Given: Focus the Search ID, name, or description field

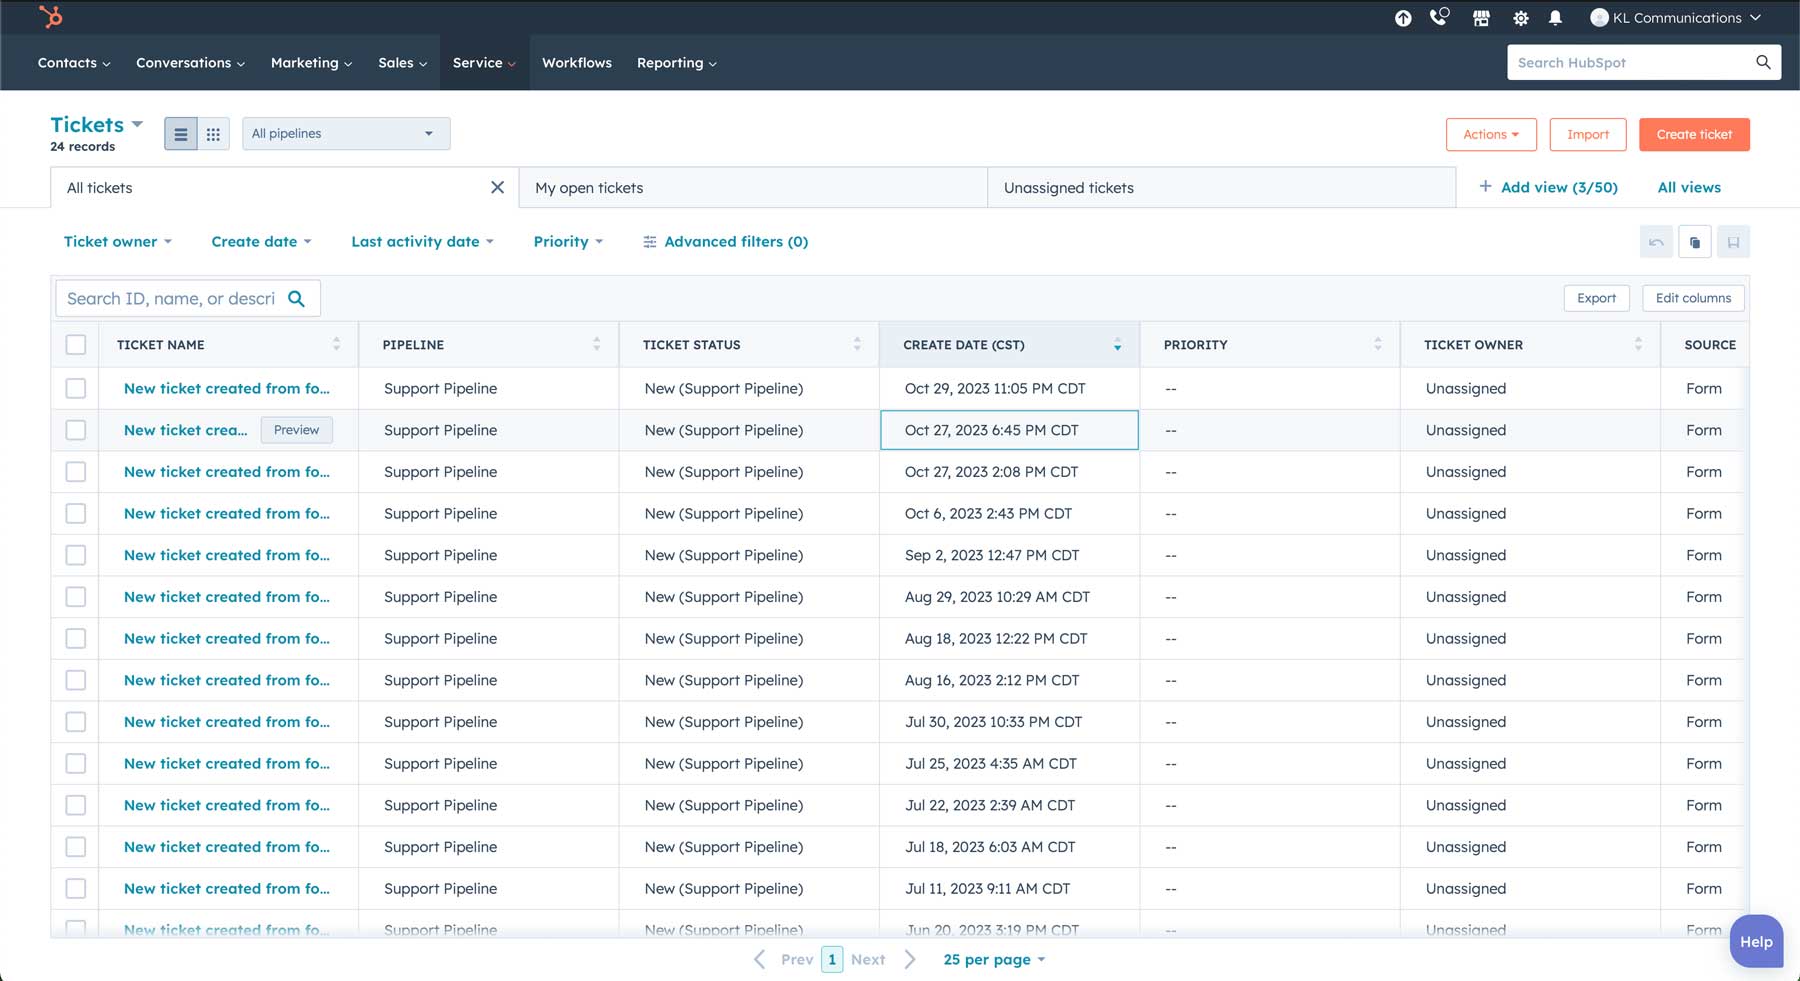Looking at the screenshot, I should (171, 299).
